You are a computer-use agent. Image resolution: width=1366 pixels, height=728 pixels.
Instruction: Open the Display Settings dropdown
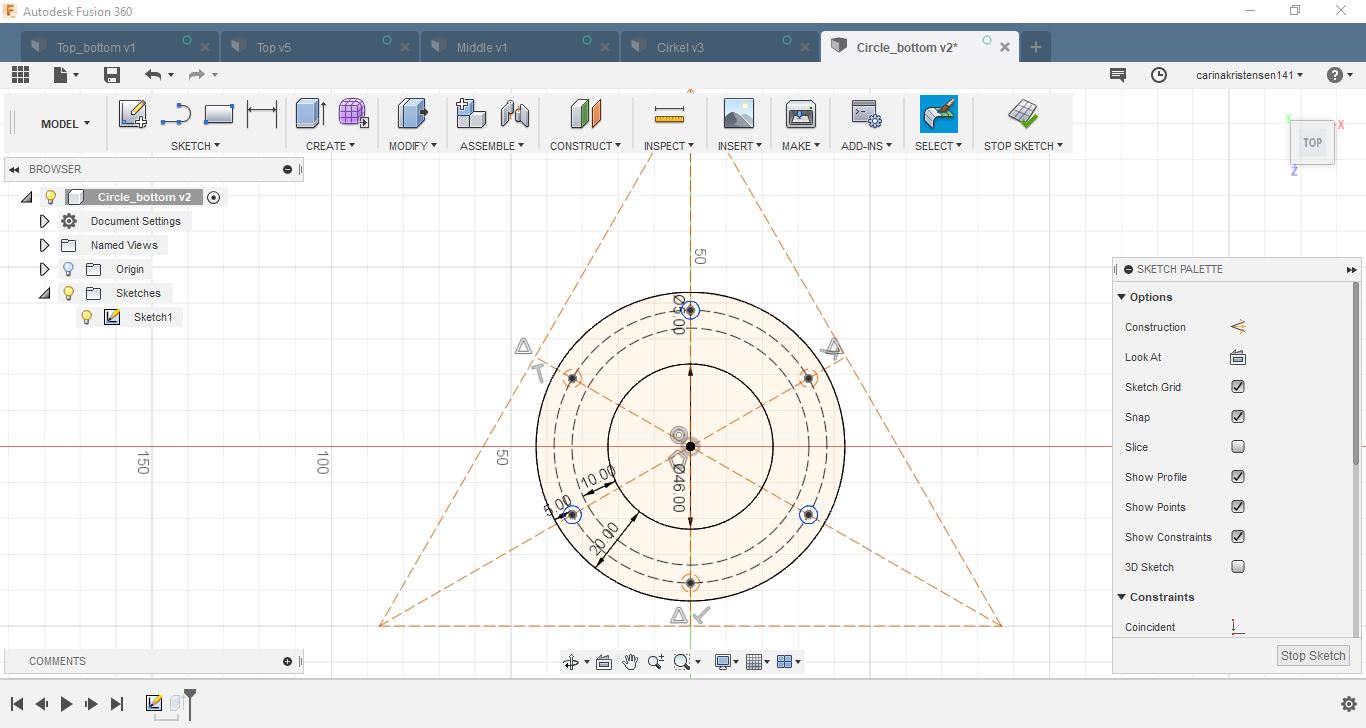727,662
